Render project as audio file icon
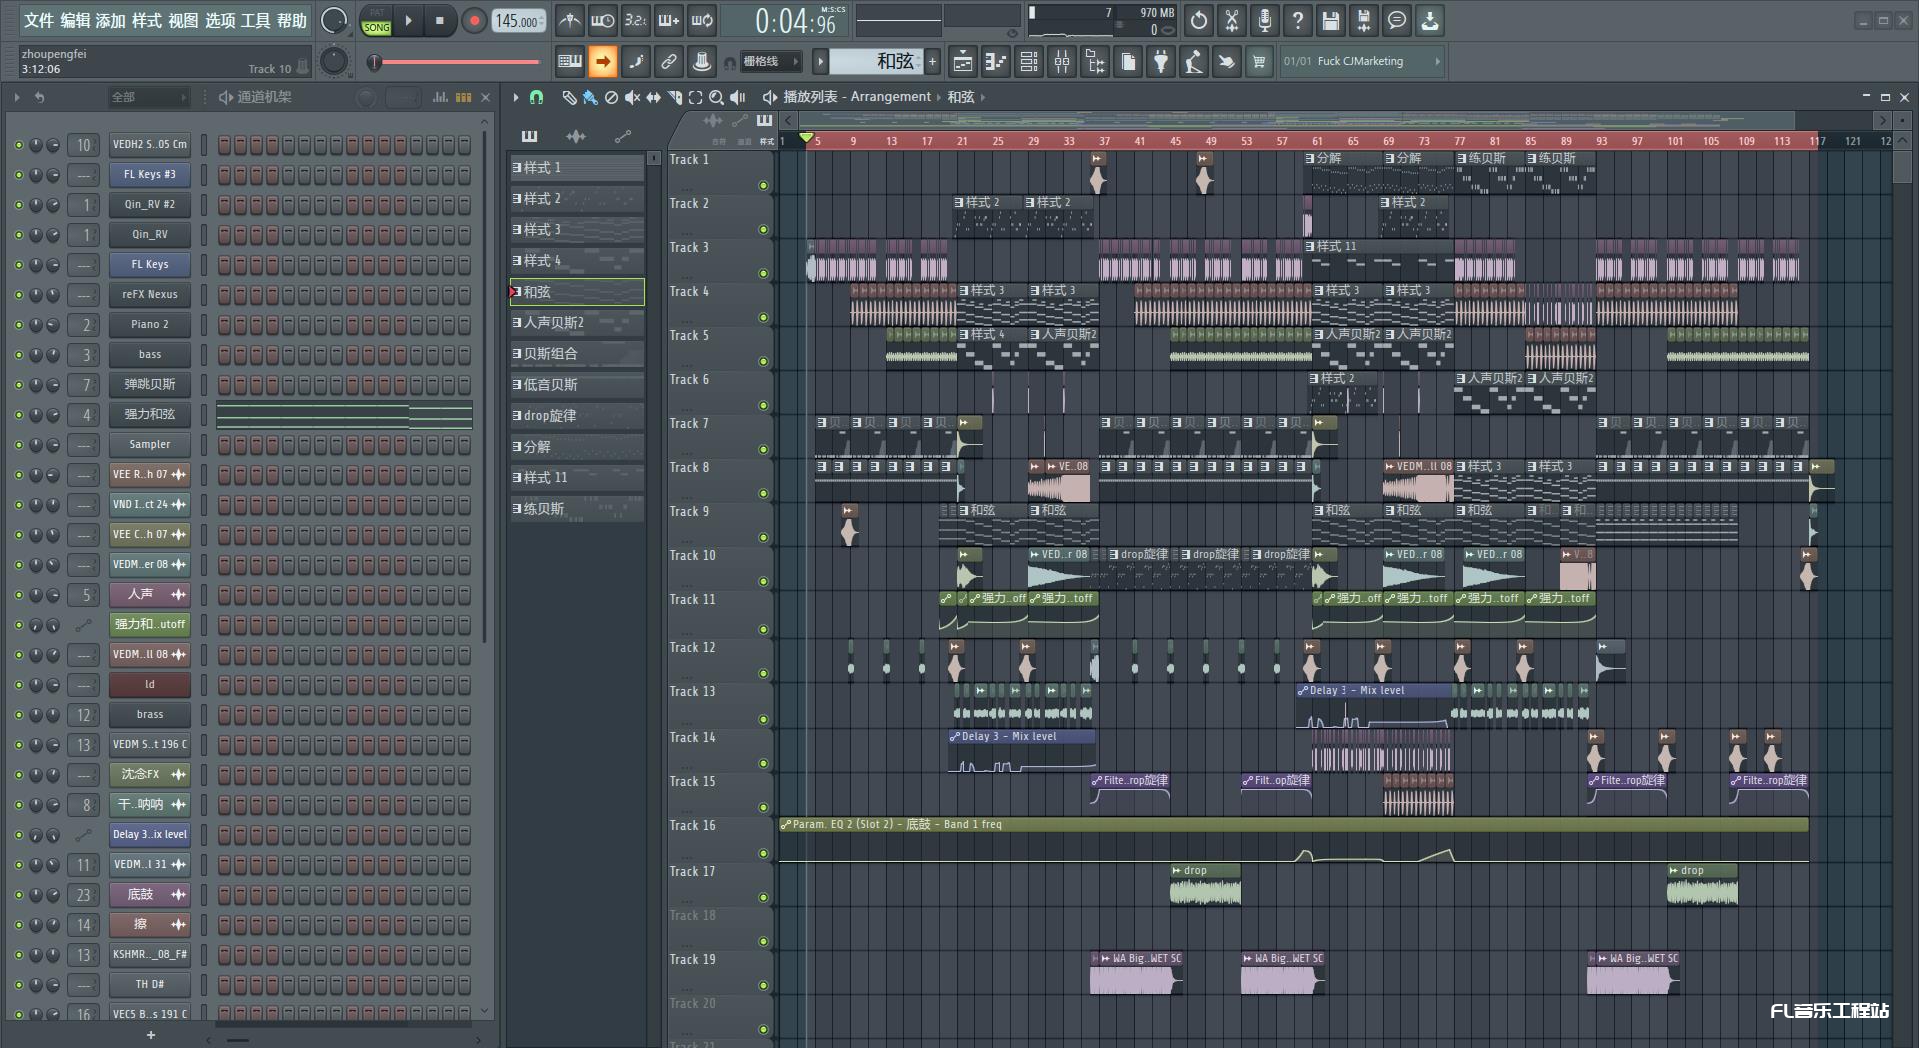 coord(1364,20)
